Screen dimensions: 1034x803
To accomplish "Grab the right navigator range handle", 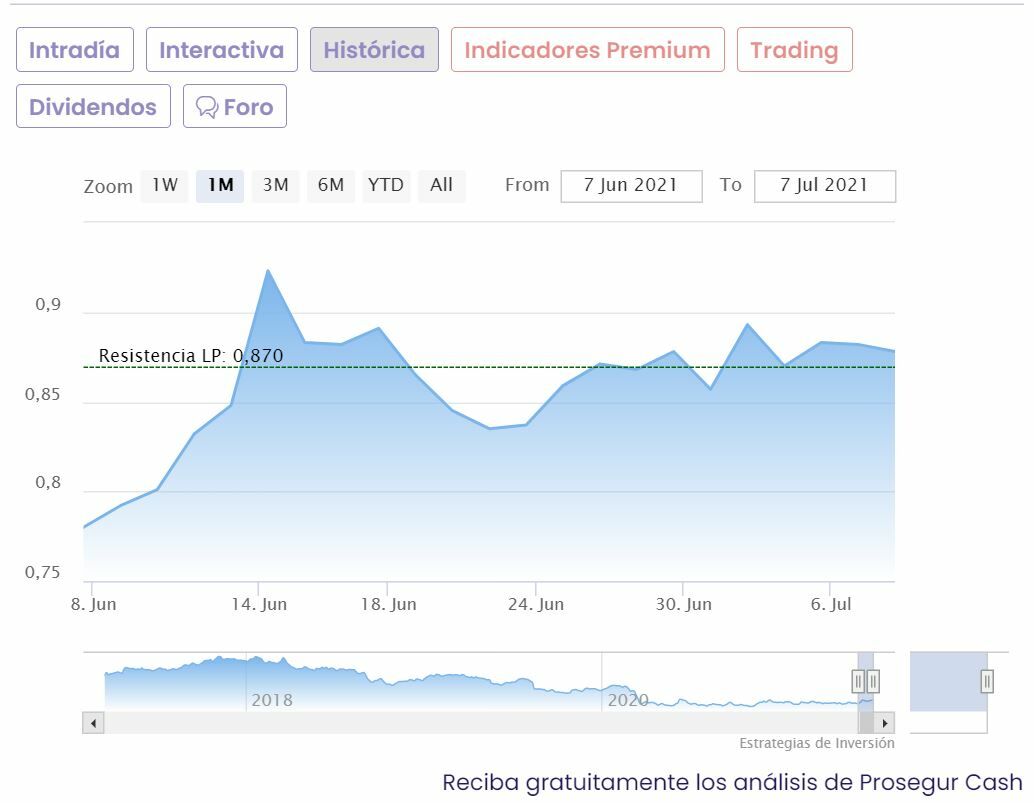I will [x=873, y=682].
